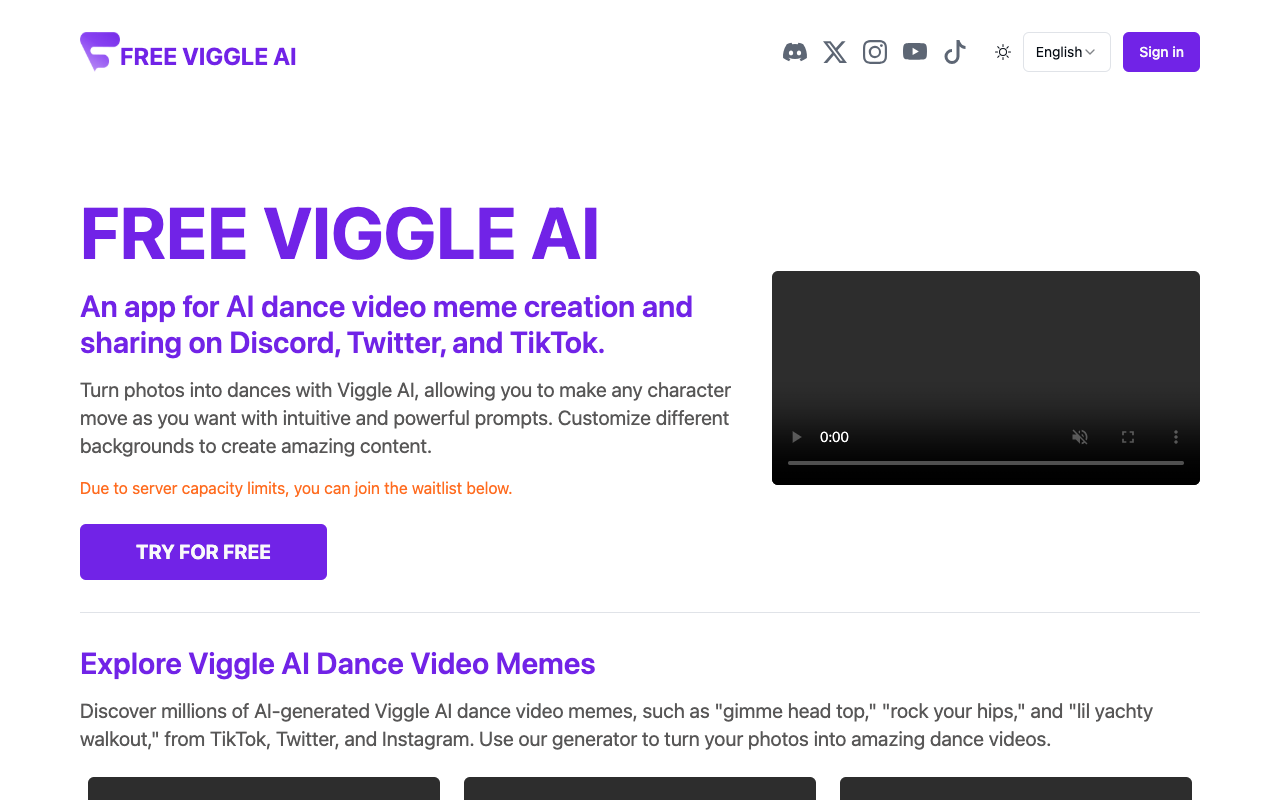Select the first dance meme thumbnail
The height and width of the screenshot is (800, 1280).
[x=263, y=792]
